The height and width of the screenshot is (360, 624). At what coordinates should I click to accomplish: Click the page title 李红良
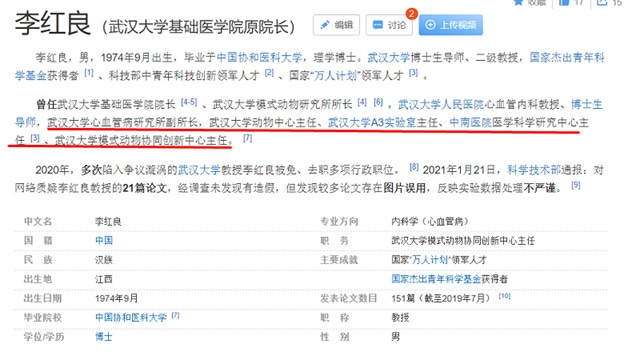(x=53, y=24)
